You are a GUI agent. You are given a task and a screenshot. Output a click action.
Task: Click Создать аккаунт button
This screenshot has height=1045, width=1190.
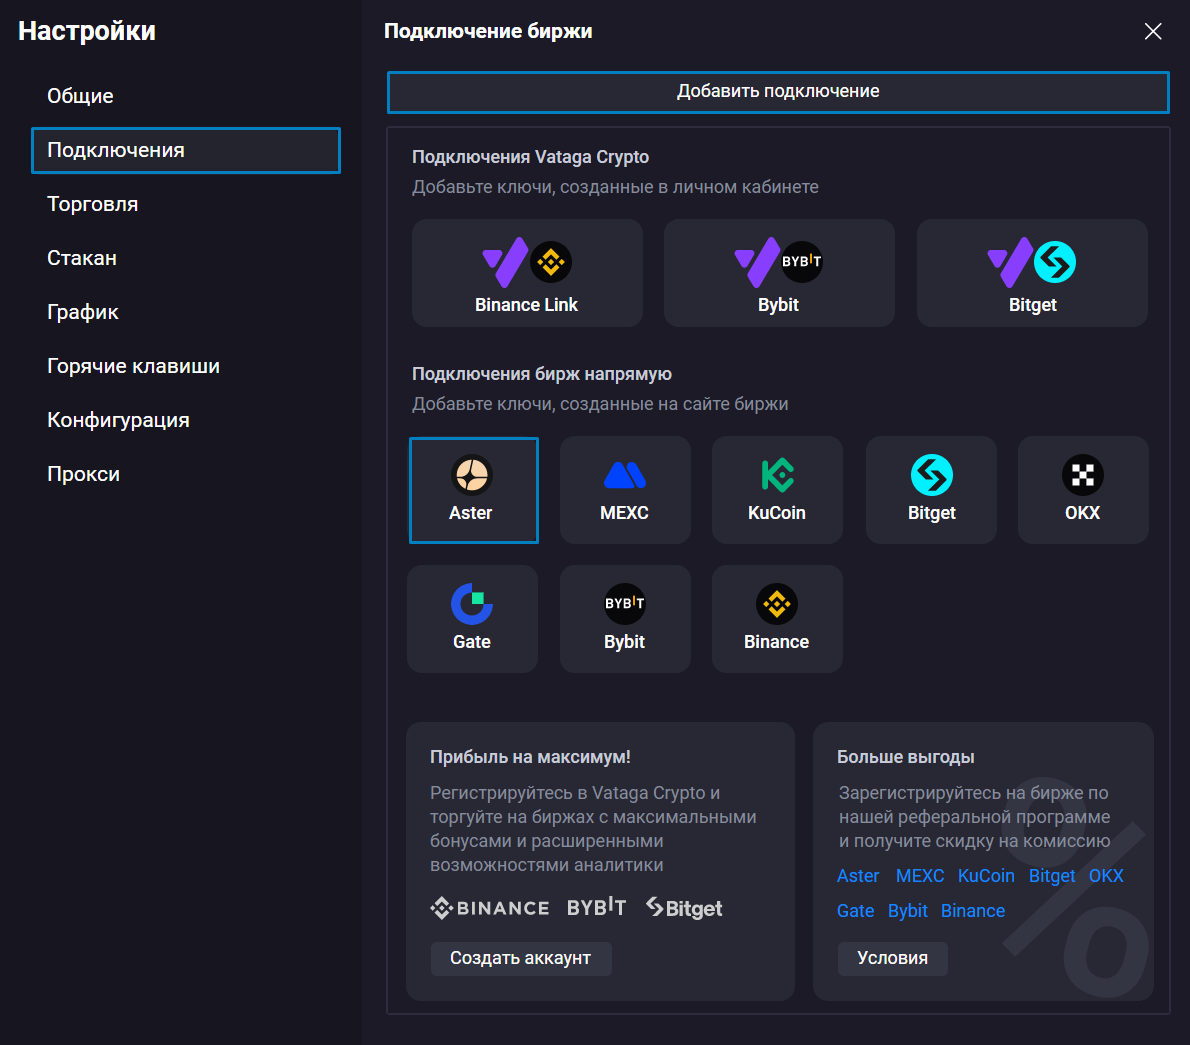pyautogui.click(x=521, y=958)
